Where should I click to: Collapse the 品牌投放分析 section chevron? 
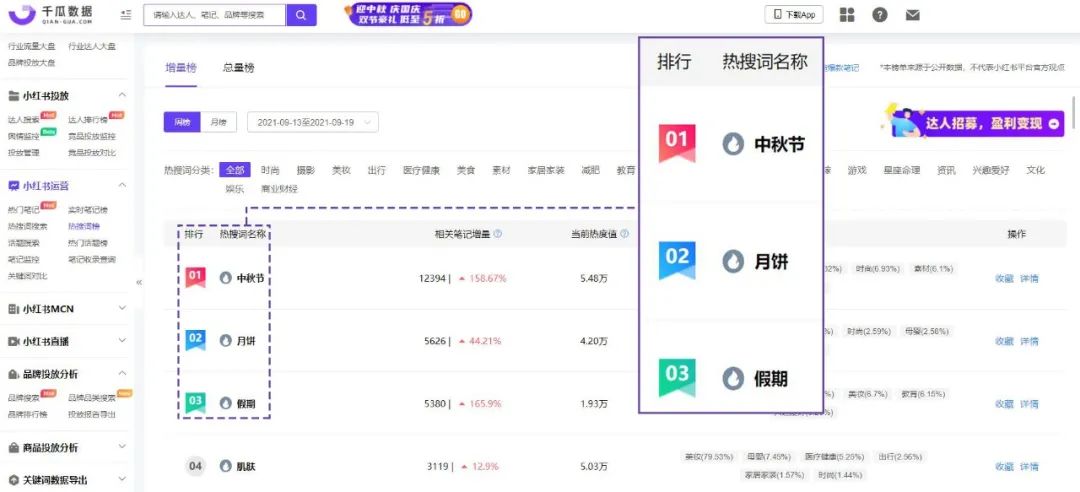122,373
